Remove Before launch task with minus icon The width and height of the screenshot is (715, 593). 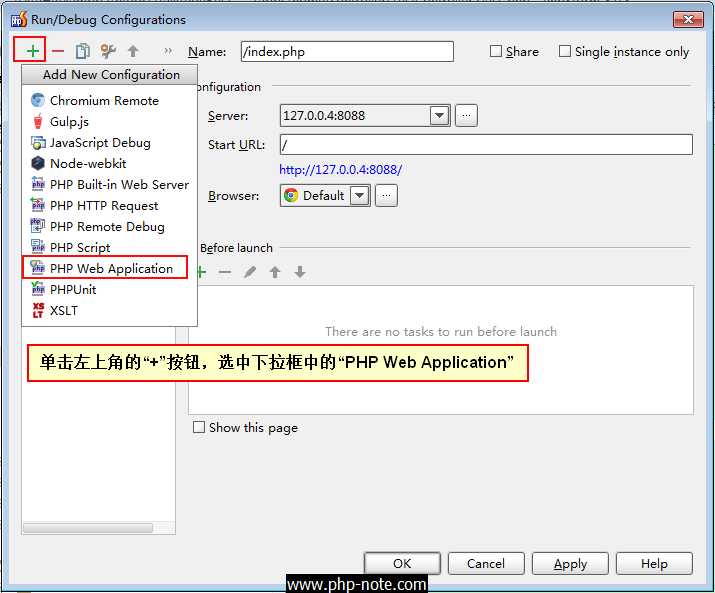click(x=225, y=272)
